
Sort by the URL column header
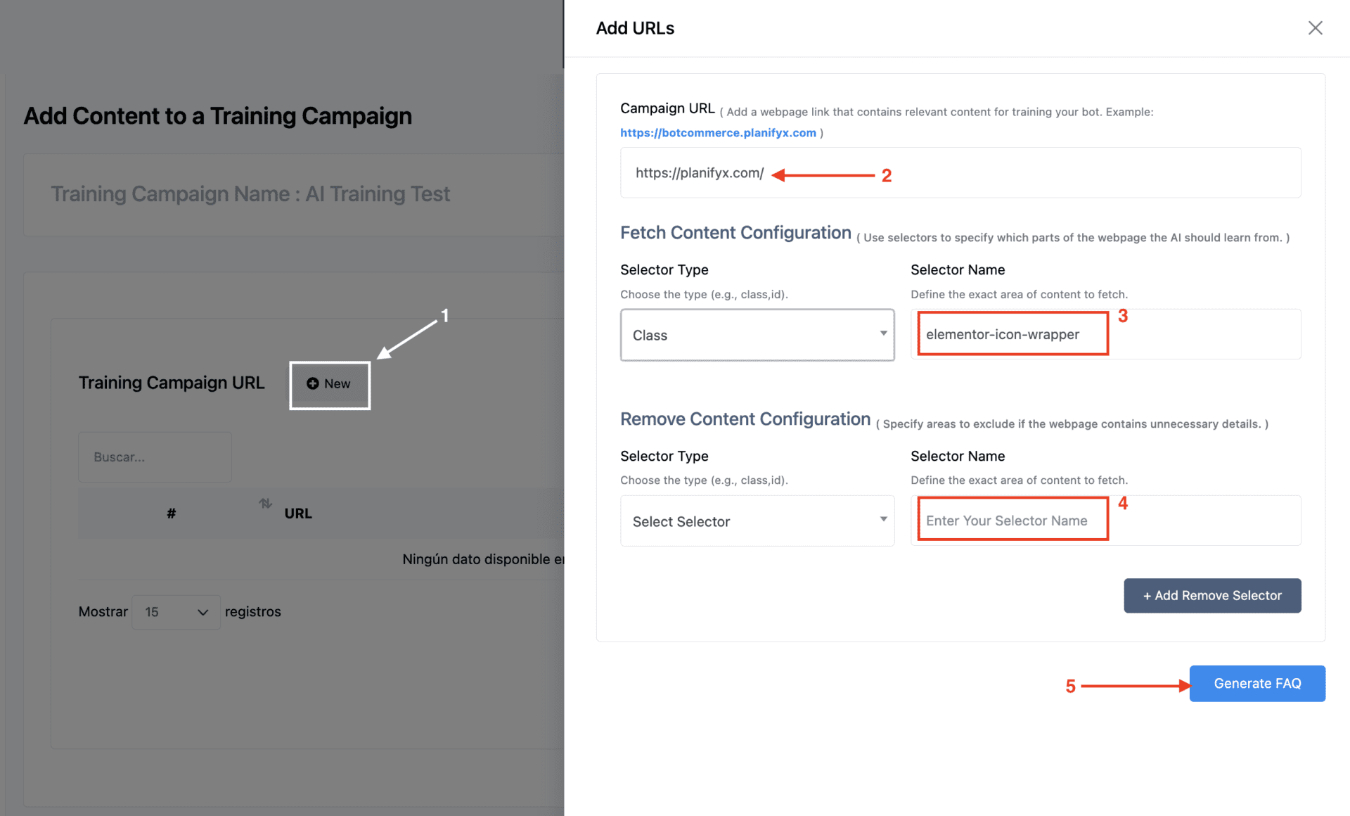pyautogui.click(x=298, y=514)
